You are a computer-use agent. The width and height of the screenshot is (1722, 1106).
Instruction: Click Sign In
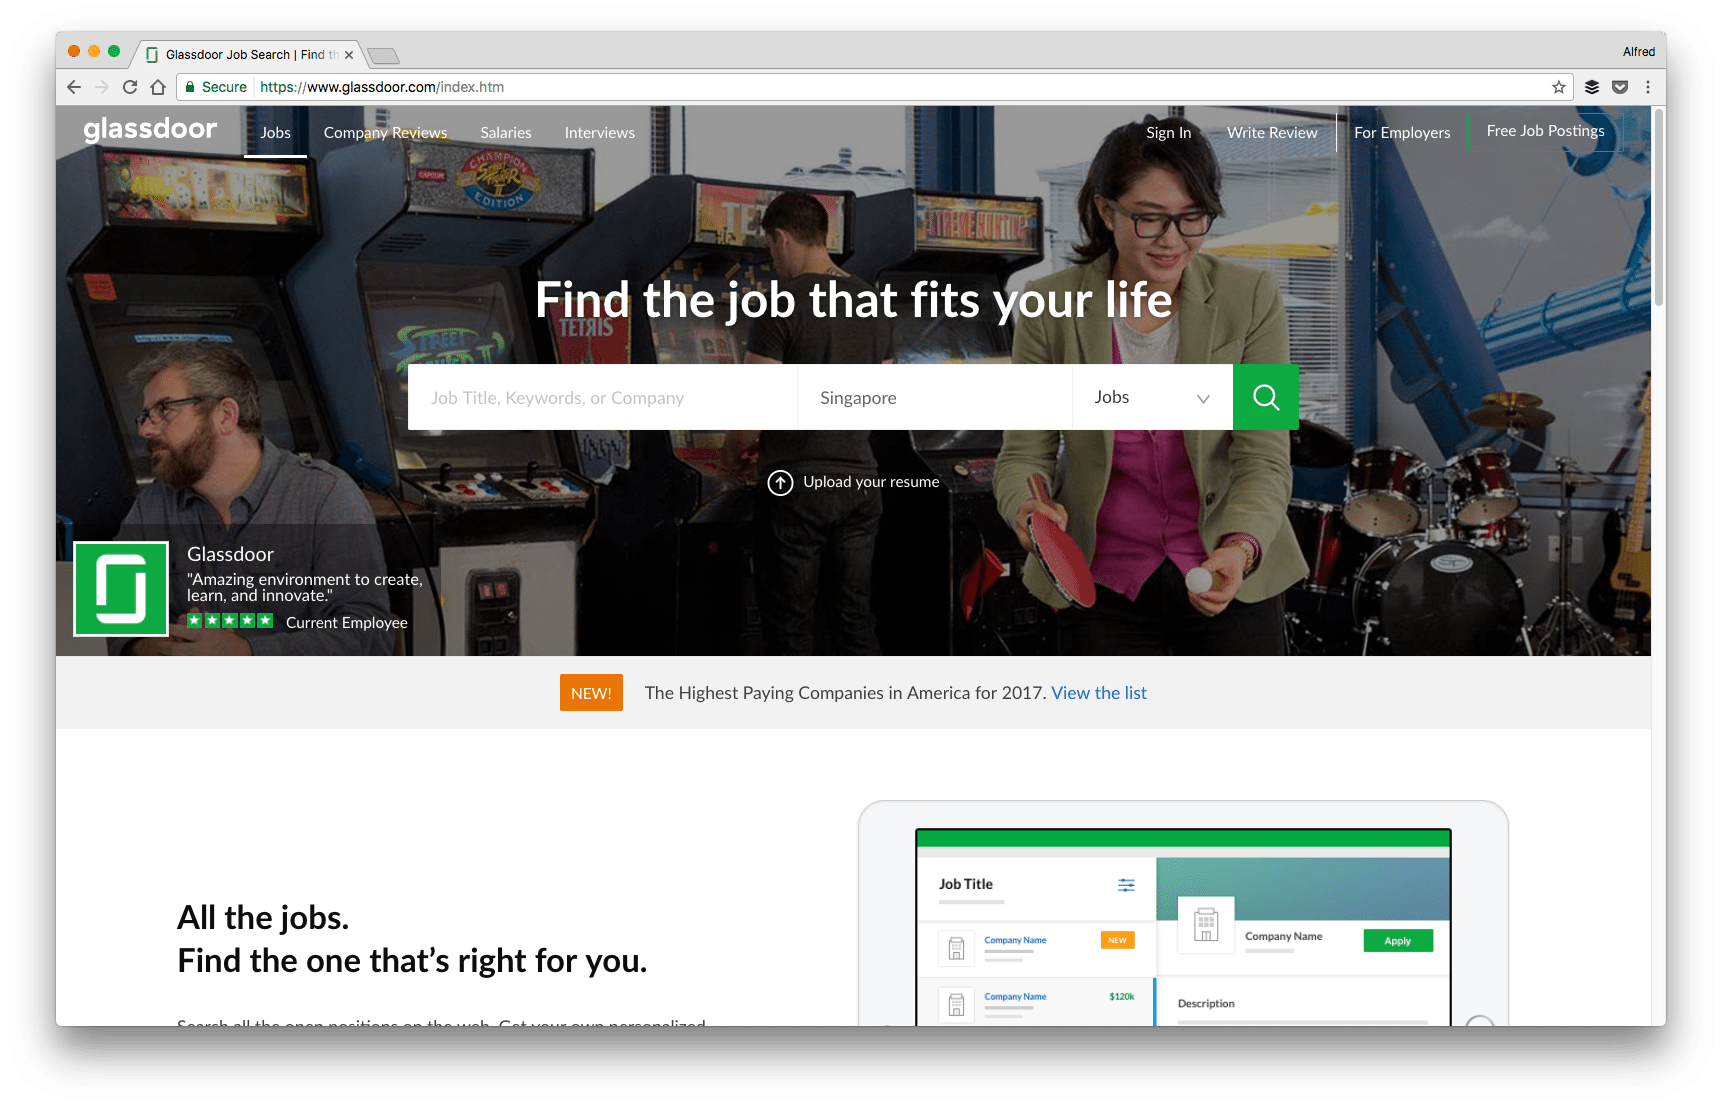point(1168,132)
